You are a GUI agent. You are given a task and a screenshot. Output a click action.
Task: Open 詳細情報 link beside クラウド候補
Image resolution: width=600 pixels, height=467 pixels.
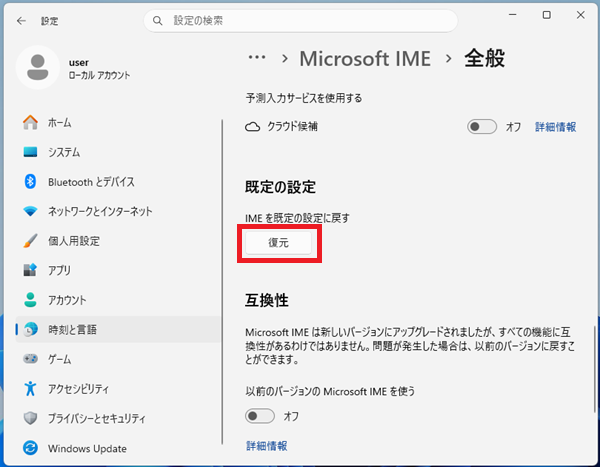click(555, 127)
